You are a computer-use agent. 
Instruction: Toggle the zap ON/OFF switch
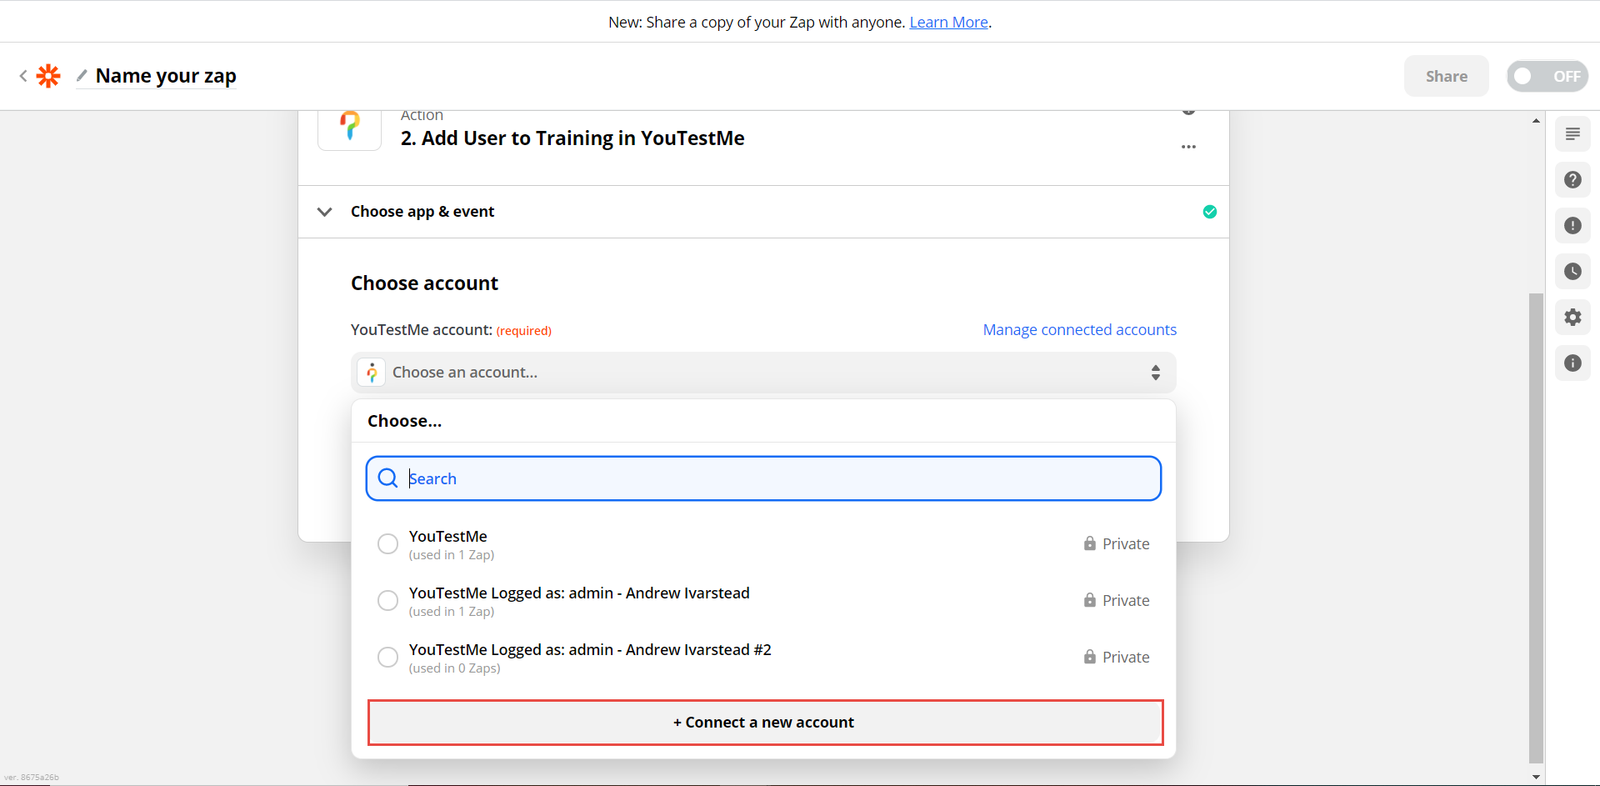(1546, 76)
